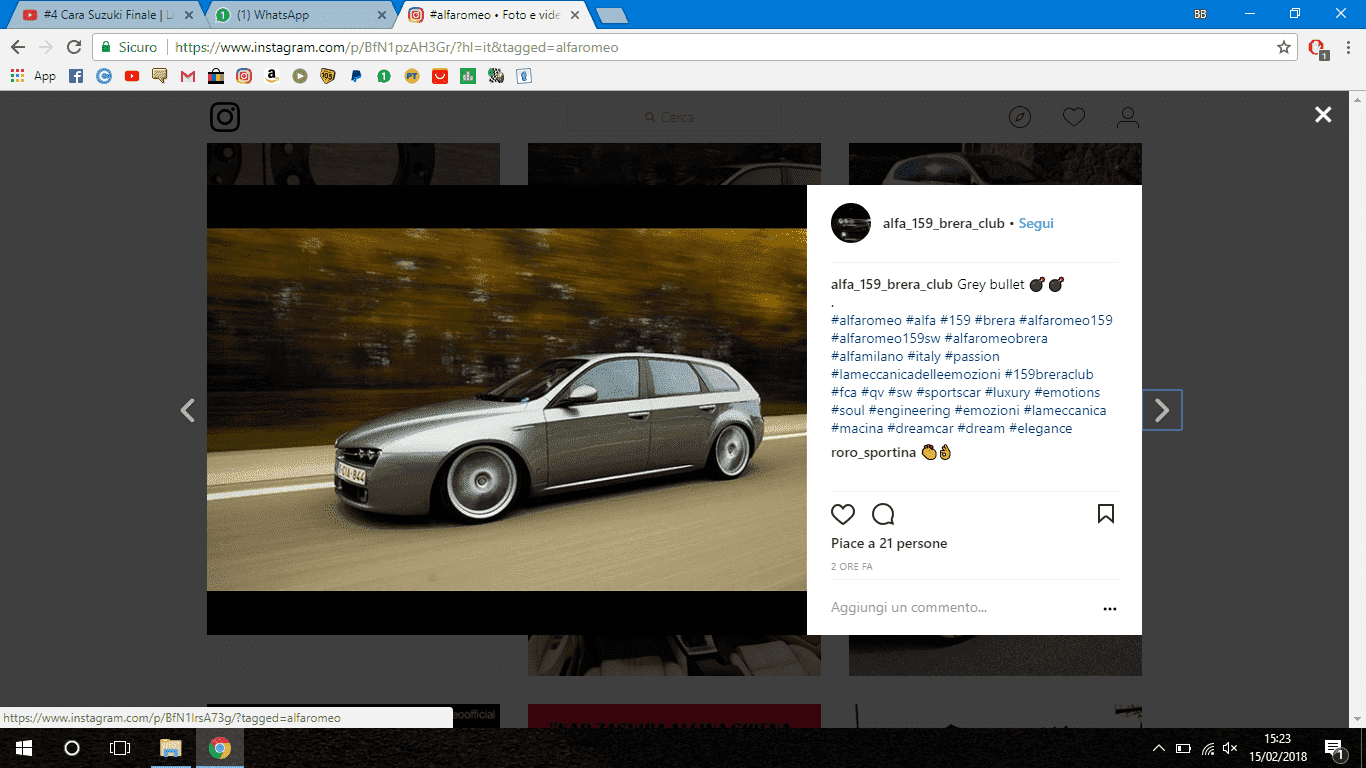The height and width of the screenshot is (768, 1366).
Task: Open the comment bubble icon on the post
Action: [883, 514]
